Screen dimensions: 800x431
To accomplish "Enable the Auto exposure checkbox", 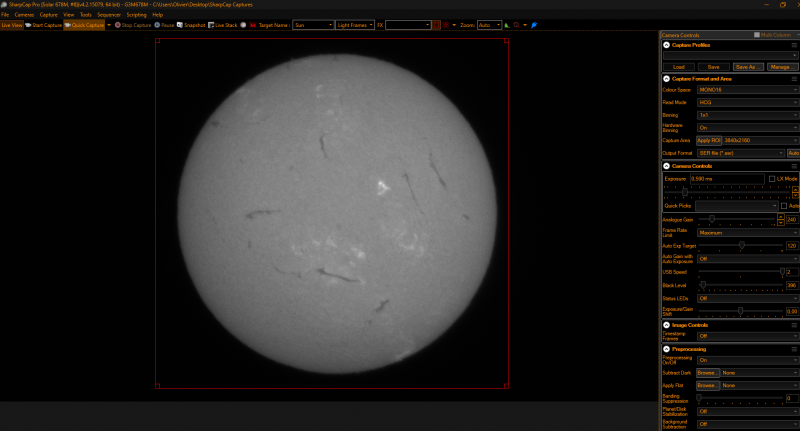I will tap(784, 206).
